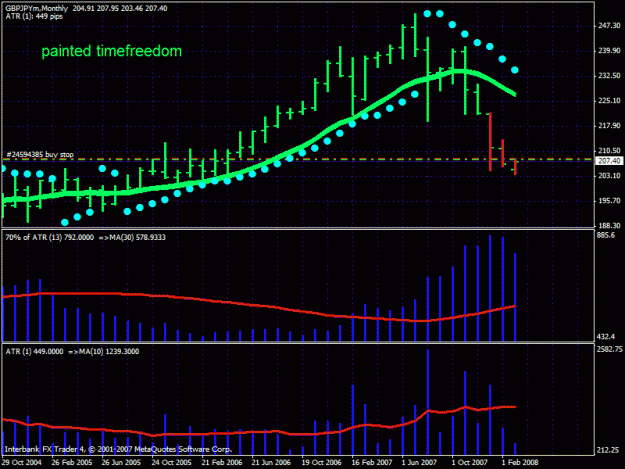Click the 212.25 scale value
The width and height of the screenshot is (625, 469).
point(608,450)
